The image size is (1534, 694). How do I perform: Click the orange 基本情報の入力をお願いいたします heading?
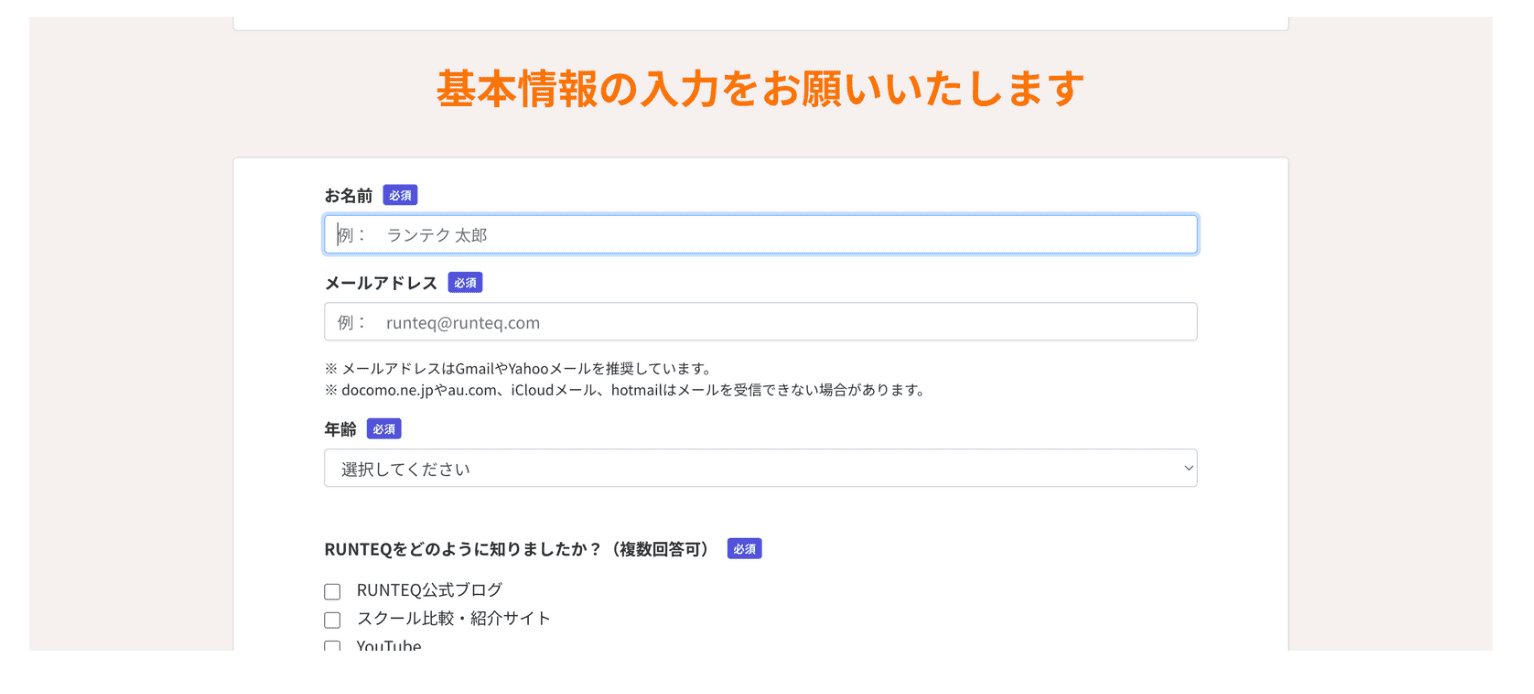coord(760,89)
